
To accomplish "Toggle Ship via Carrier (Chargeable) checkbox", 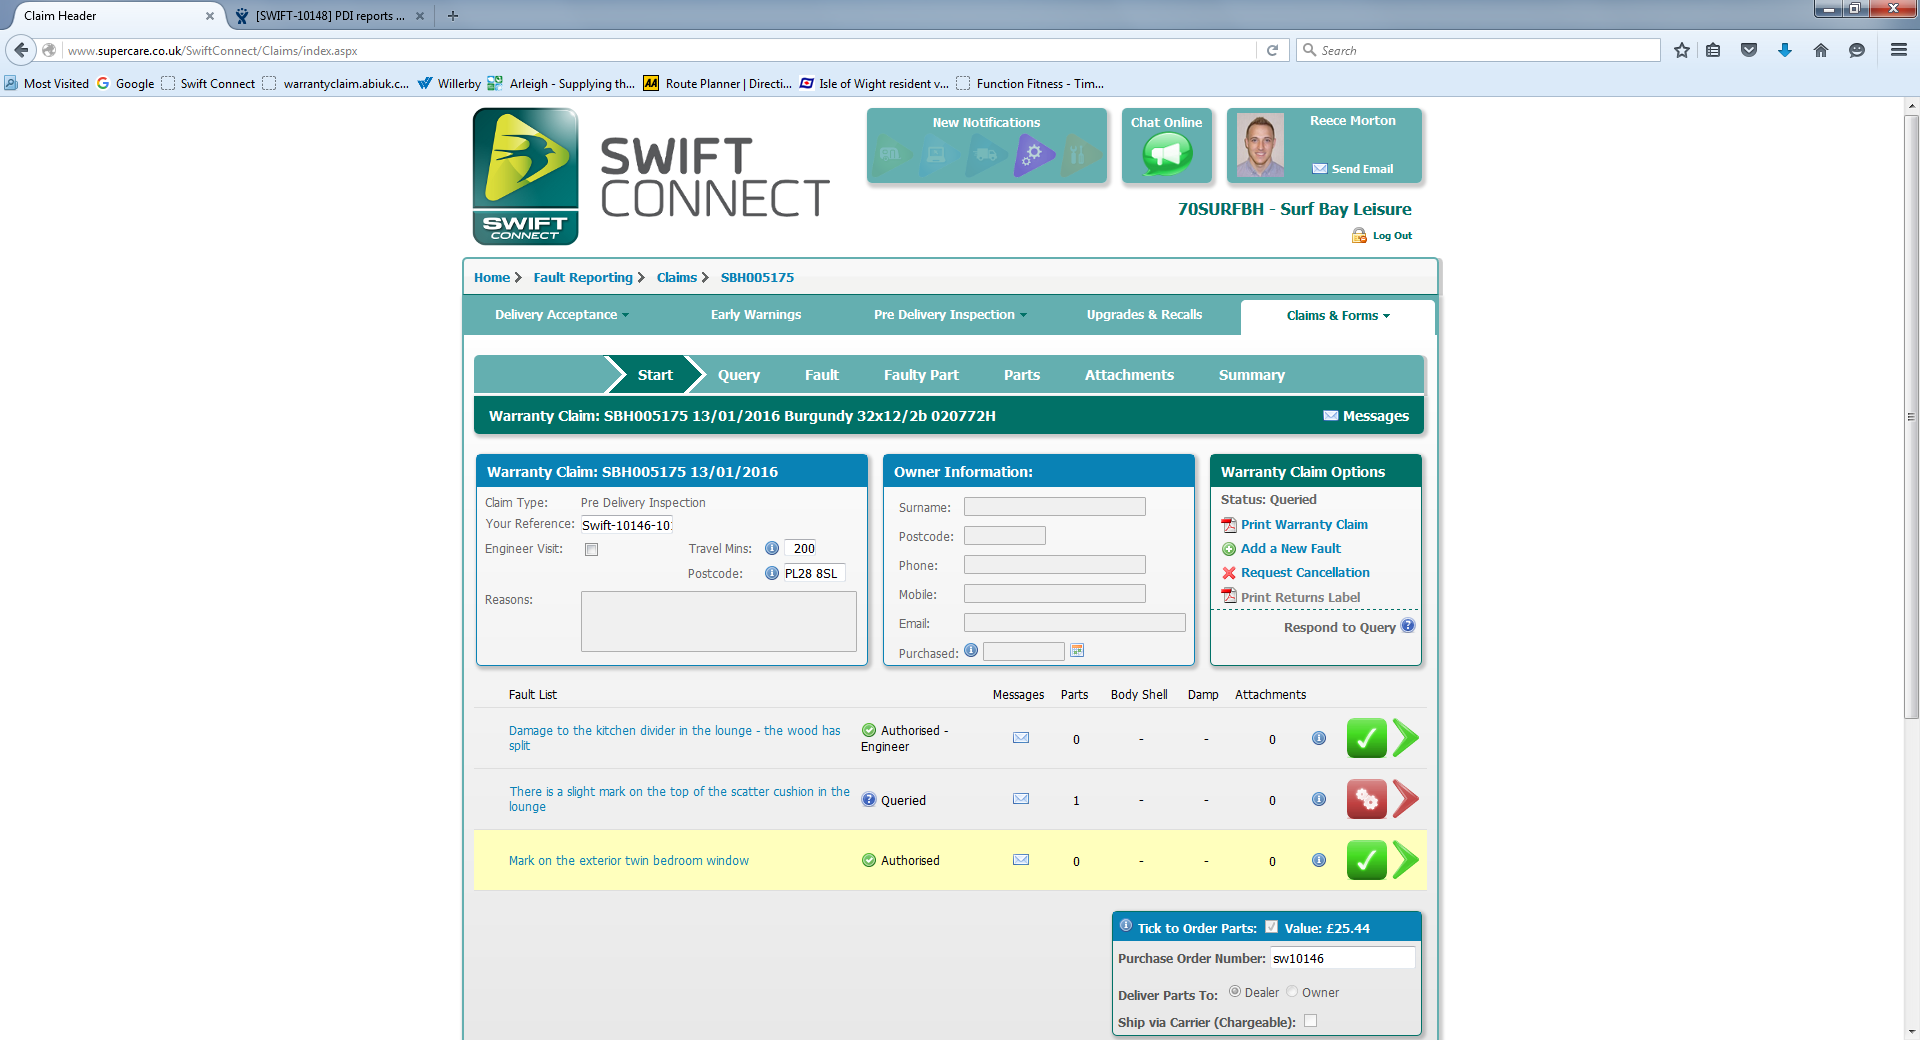I will [1310, 1021].
